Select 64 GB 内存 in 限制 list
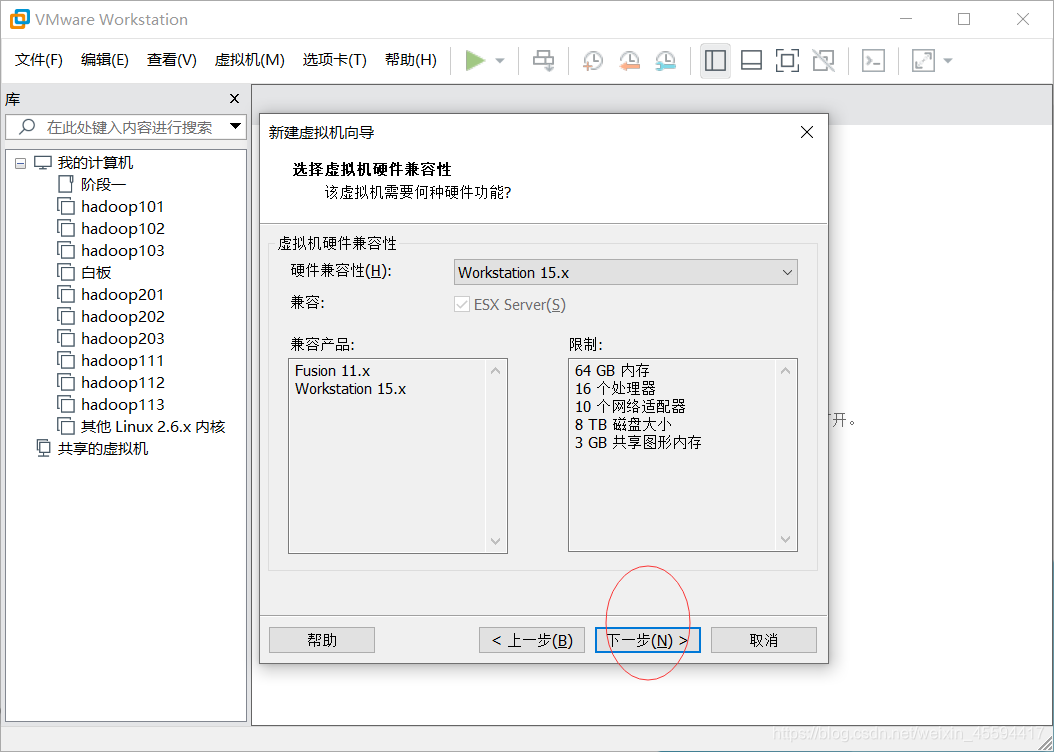 (612, 370)
